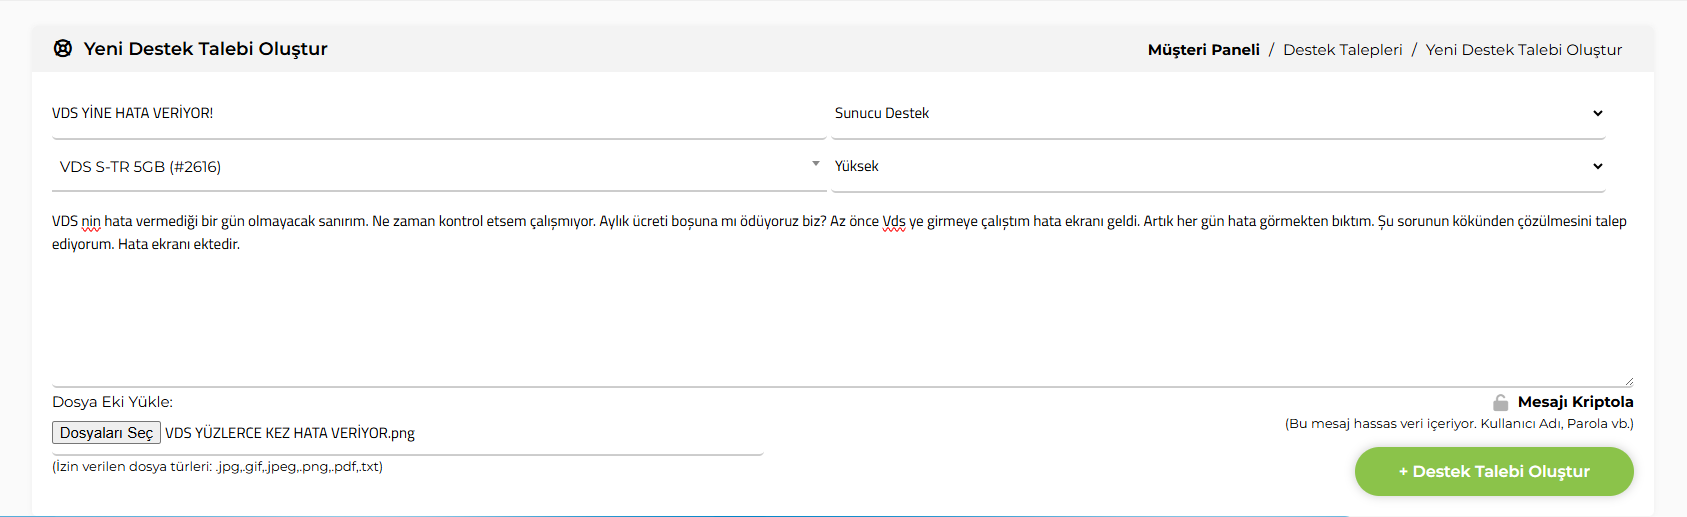This screenshot has height=517, width=1687.
Task: Click the Yeni Destek Talebi Oluştur page heading
Action: point(205,49)
